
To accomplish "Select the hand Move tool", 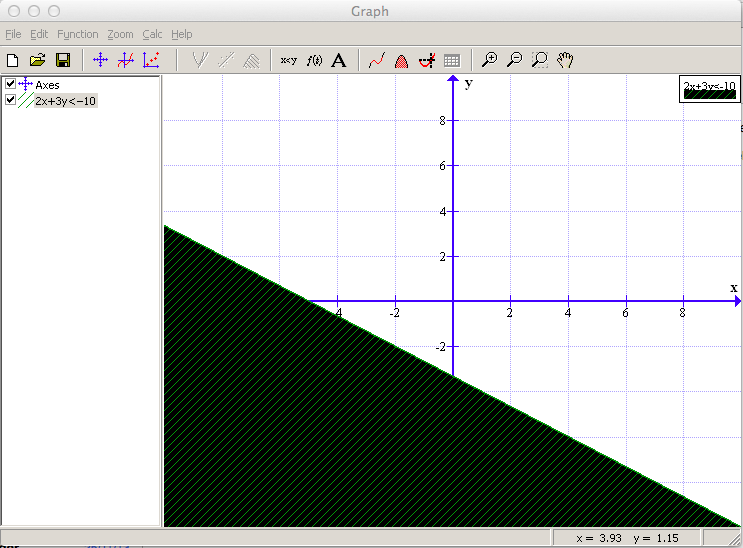I will pos(565,60).
